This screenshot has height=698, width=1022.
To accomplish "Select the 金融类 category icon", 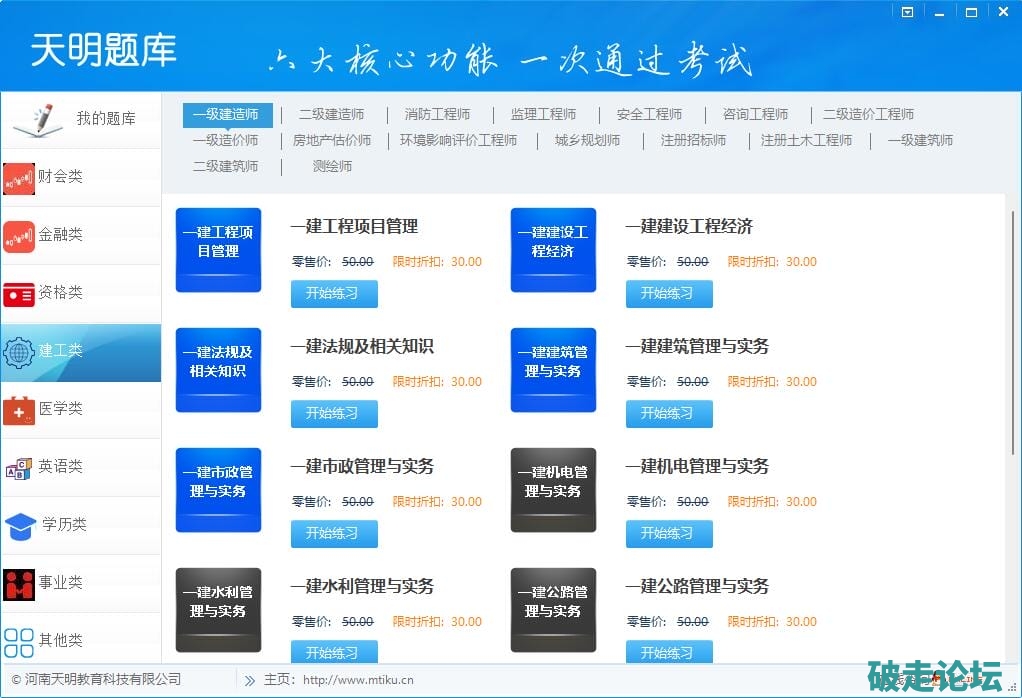I will pos(19,235).
